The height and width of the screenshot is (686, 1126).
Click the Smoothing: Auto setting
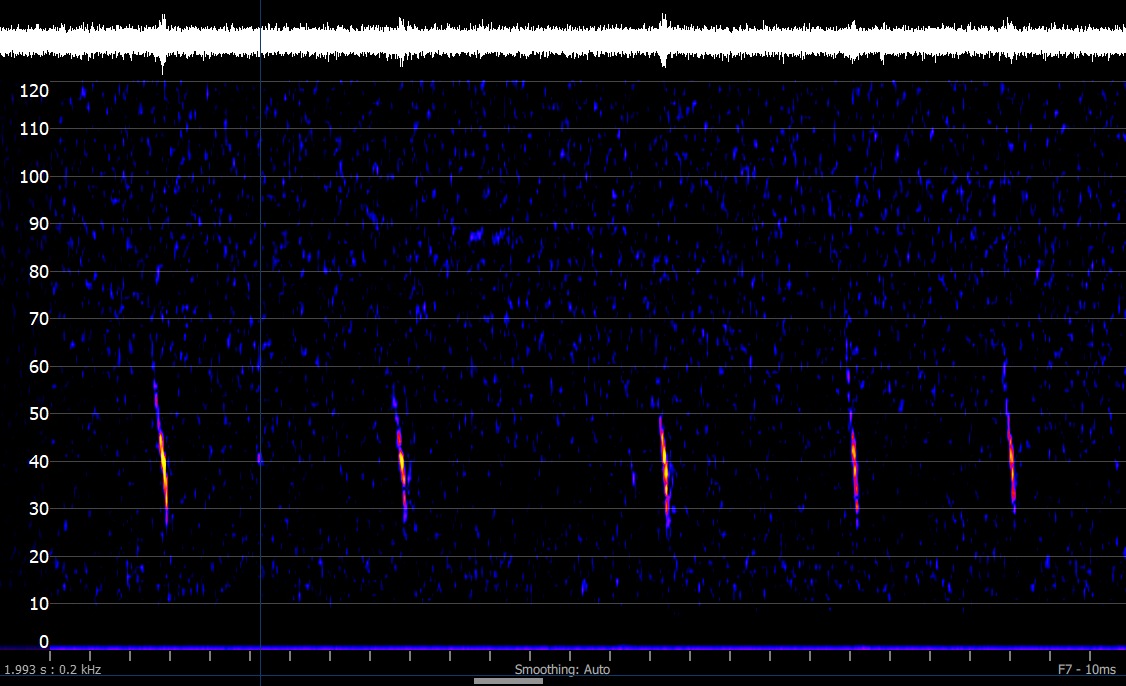tap(562, 669)
